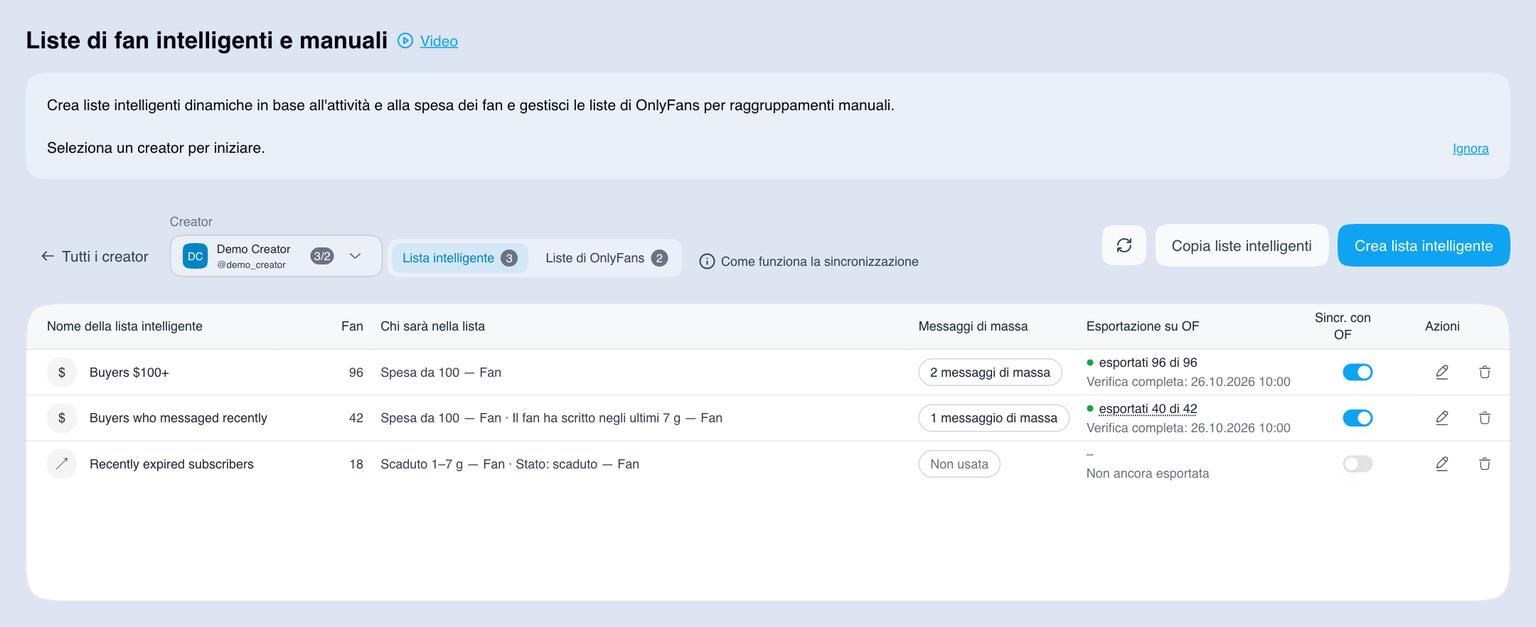Click the 3/2 badge in creator selector
Image resolution: width=1536 pixels, height=627 pixels.
pyautogui.click(x=322, y=256)
